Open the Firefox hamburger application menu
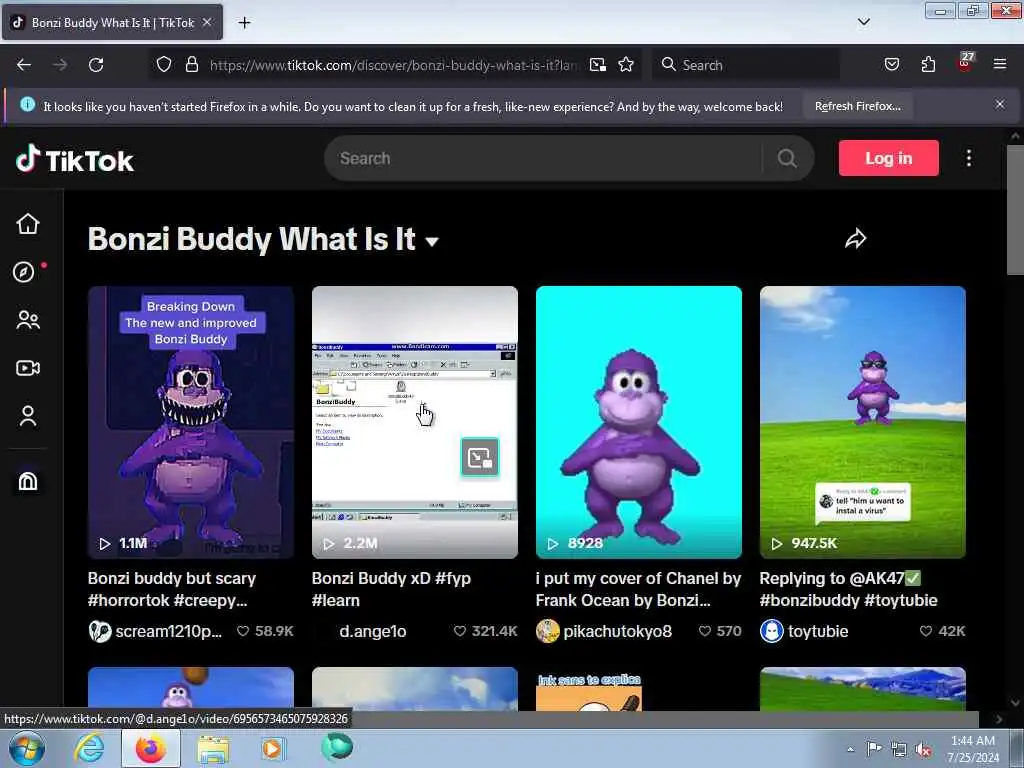The image size is (1024, 768). (1000, 65)
